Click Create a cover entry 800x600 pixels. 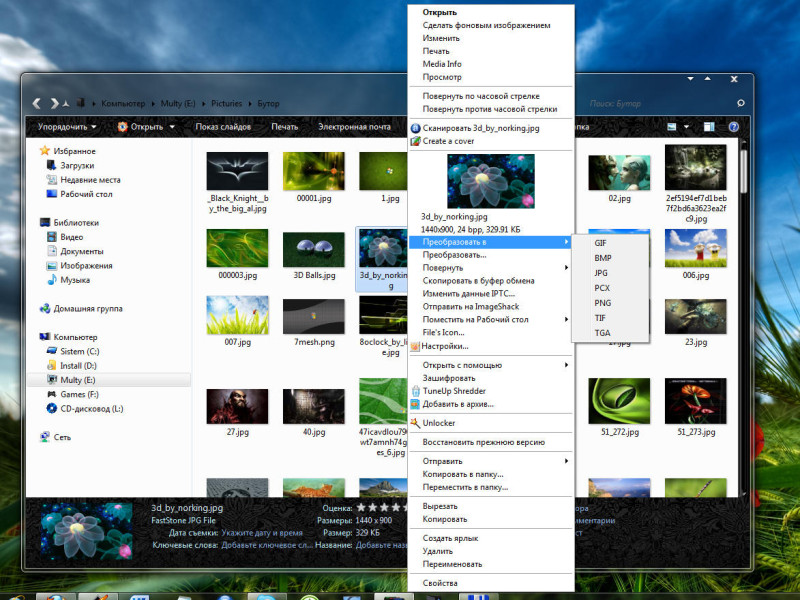click(x=491, y=141)
